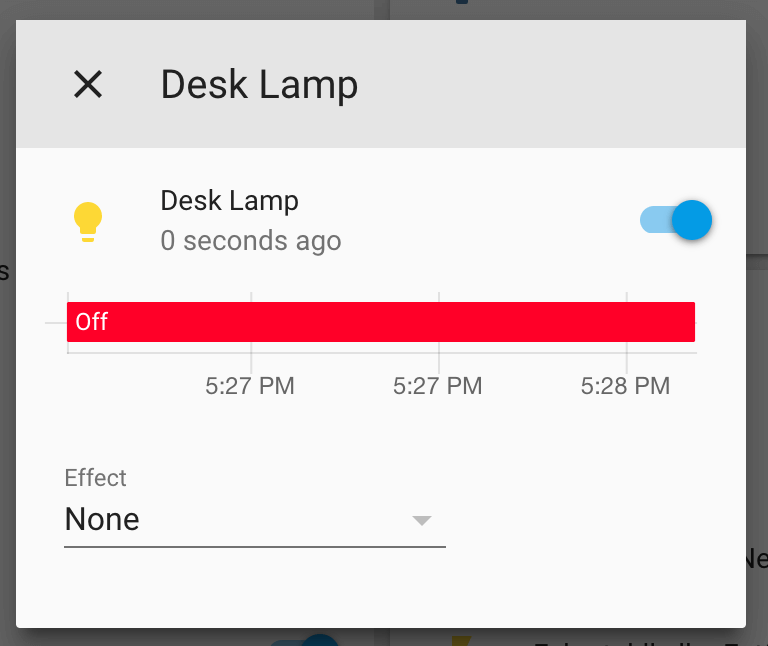Click the gray dialog header bar
Image resolution: width=768 pixels, height=646 pixels.
pyautogui.click(x=550, y=84)
